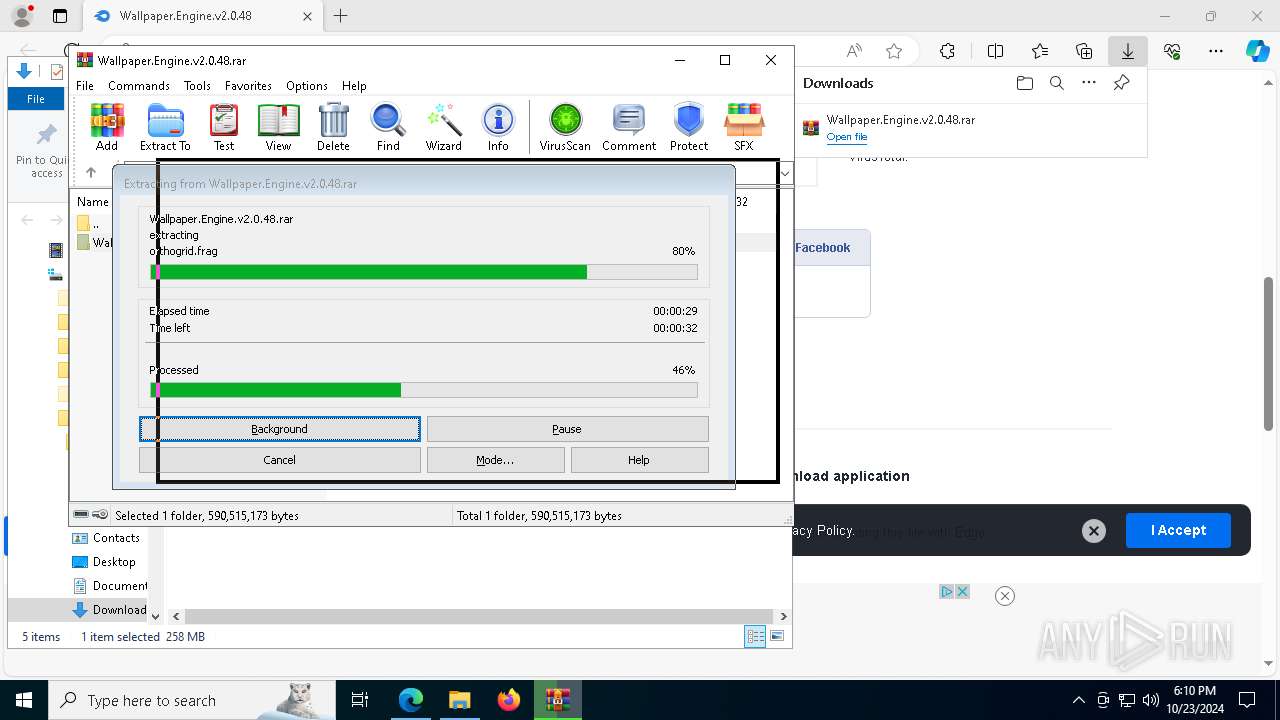The image size is (1280, 720).
Task: Click the View toolbar icon
Action: click(278, 127)
